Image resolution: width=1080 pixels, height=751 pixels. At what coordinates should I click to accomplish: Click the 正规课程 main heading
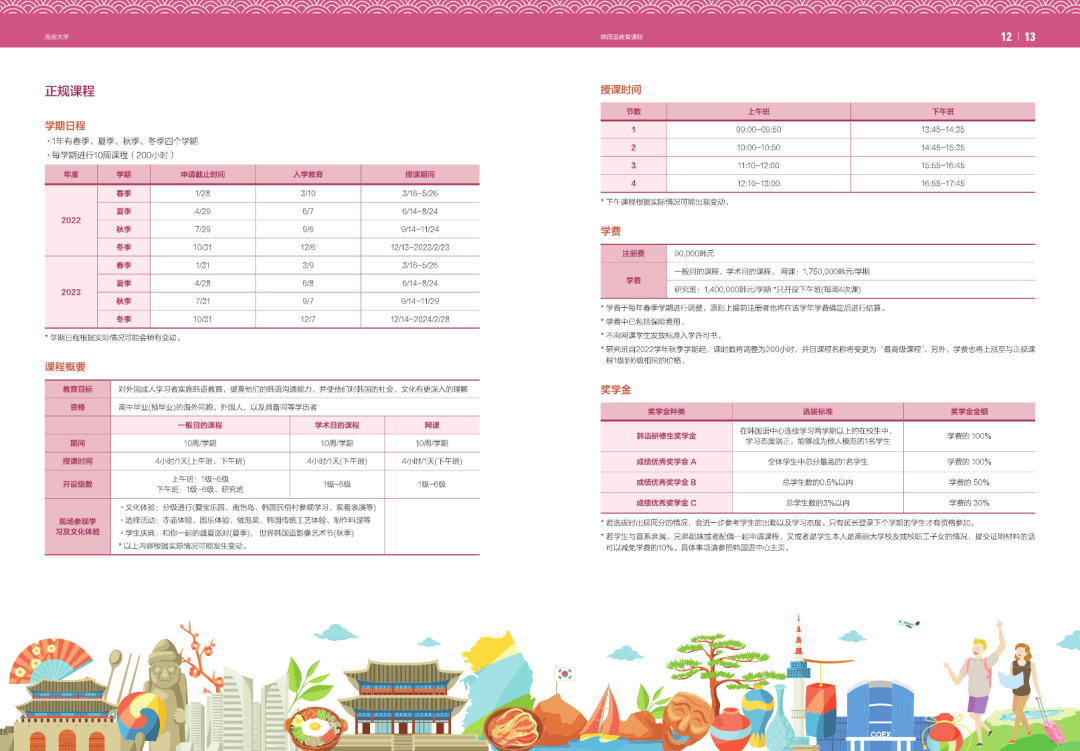(x=70, y=91)
